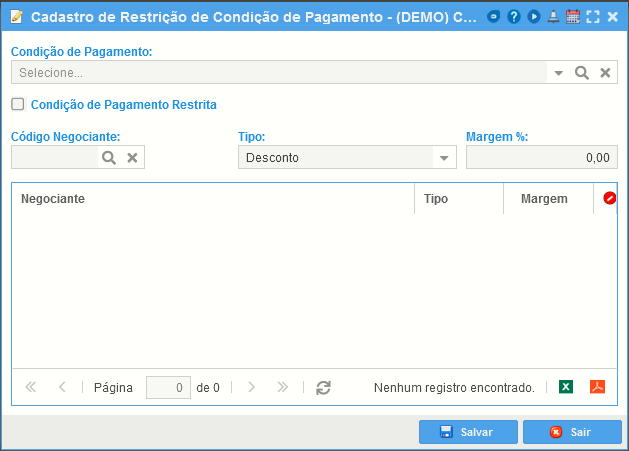Viewport: 629px width, 451px height.
Task: Enable Condição de Pagamento Restrita checkbox
Action: [x=18, y=104]
